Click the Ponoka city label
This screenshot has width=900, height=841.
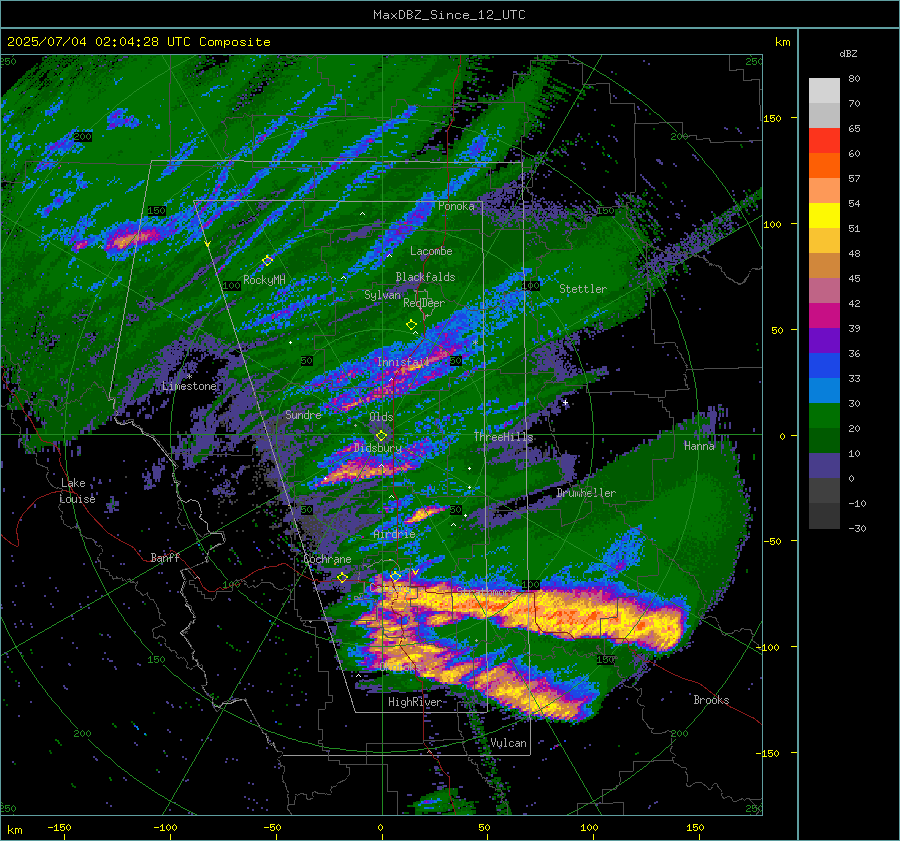point(456,206)
